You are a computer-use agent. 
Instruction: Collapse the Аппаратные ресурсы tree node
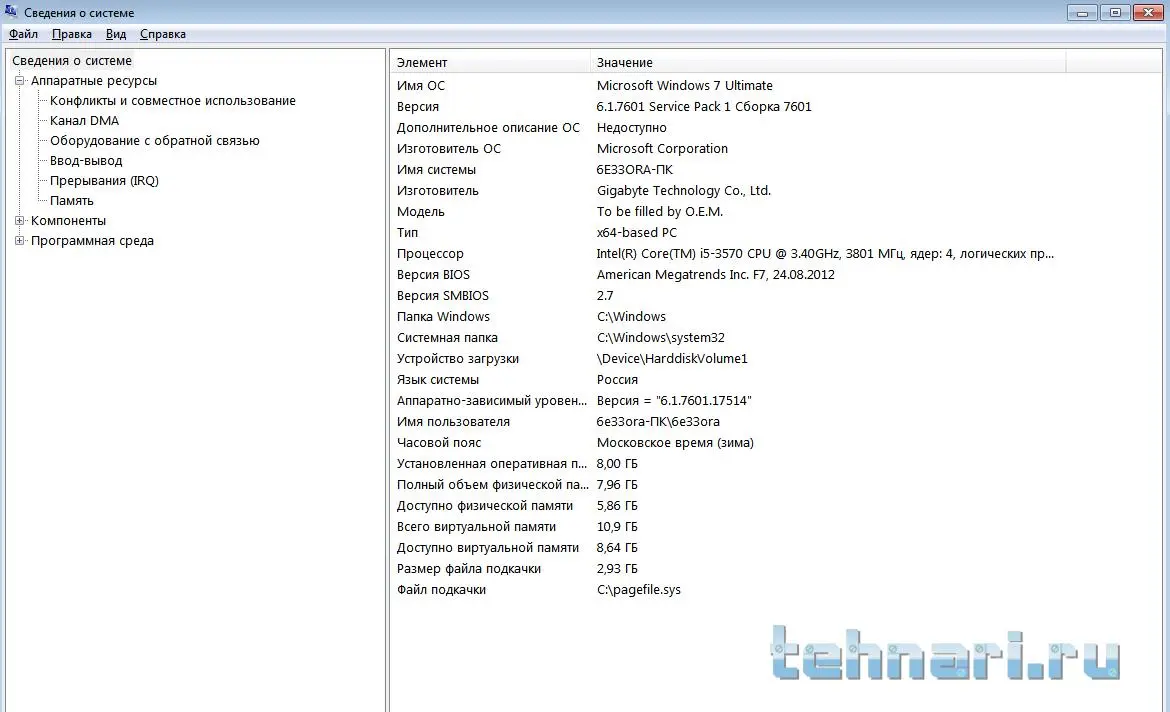[20, 81]
